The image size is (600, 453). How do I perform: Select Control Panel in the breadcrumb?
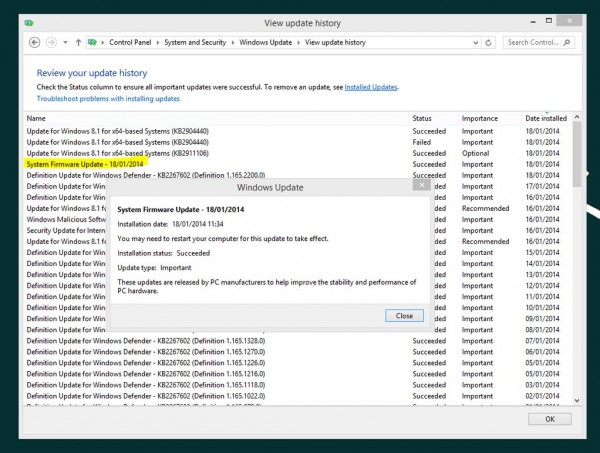130,42
